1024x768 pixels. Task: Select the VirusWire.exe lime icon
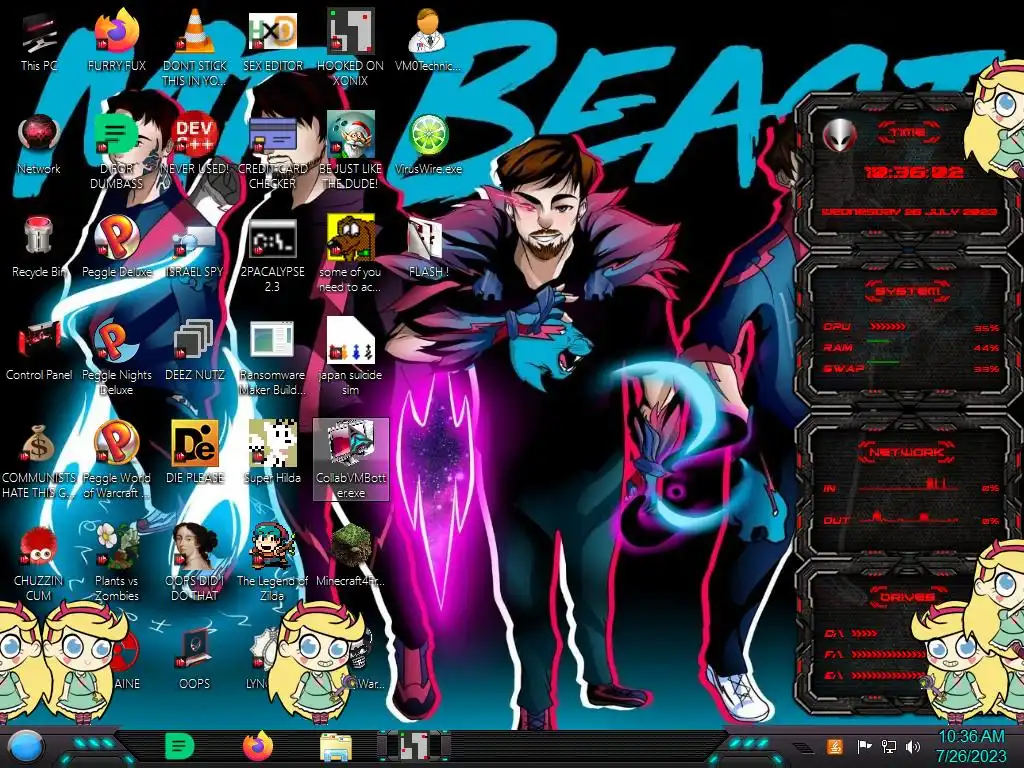click(x=428, y=145)
